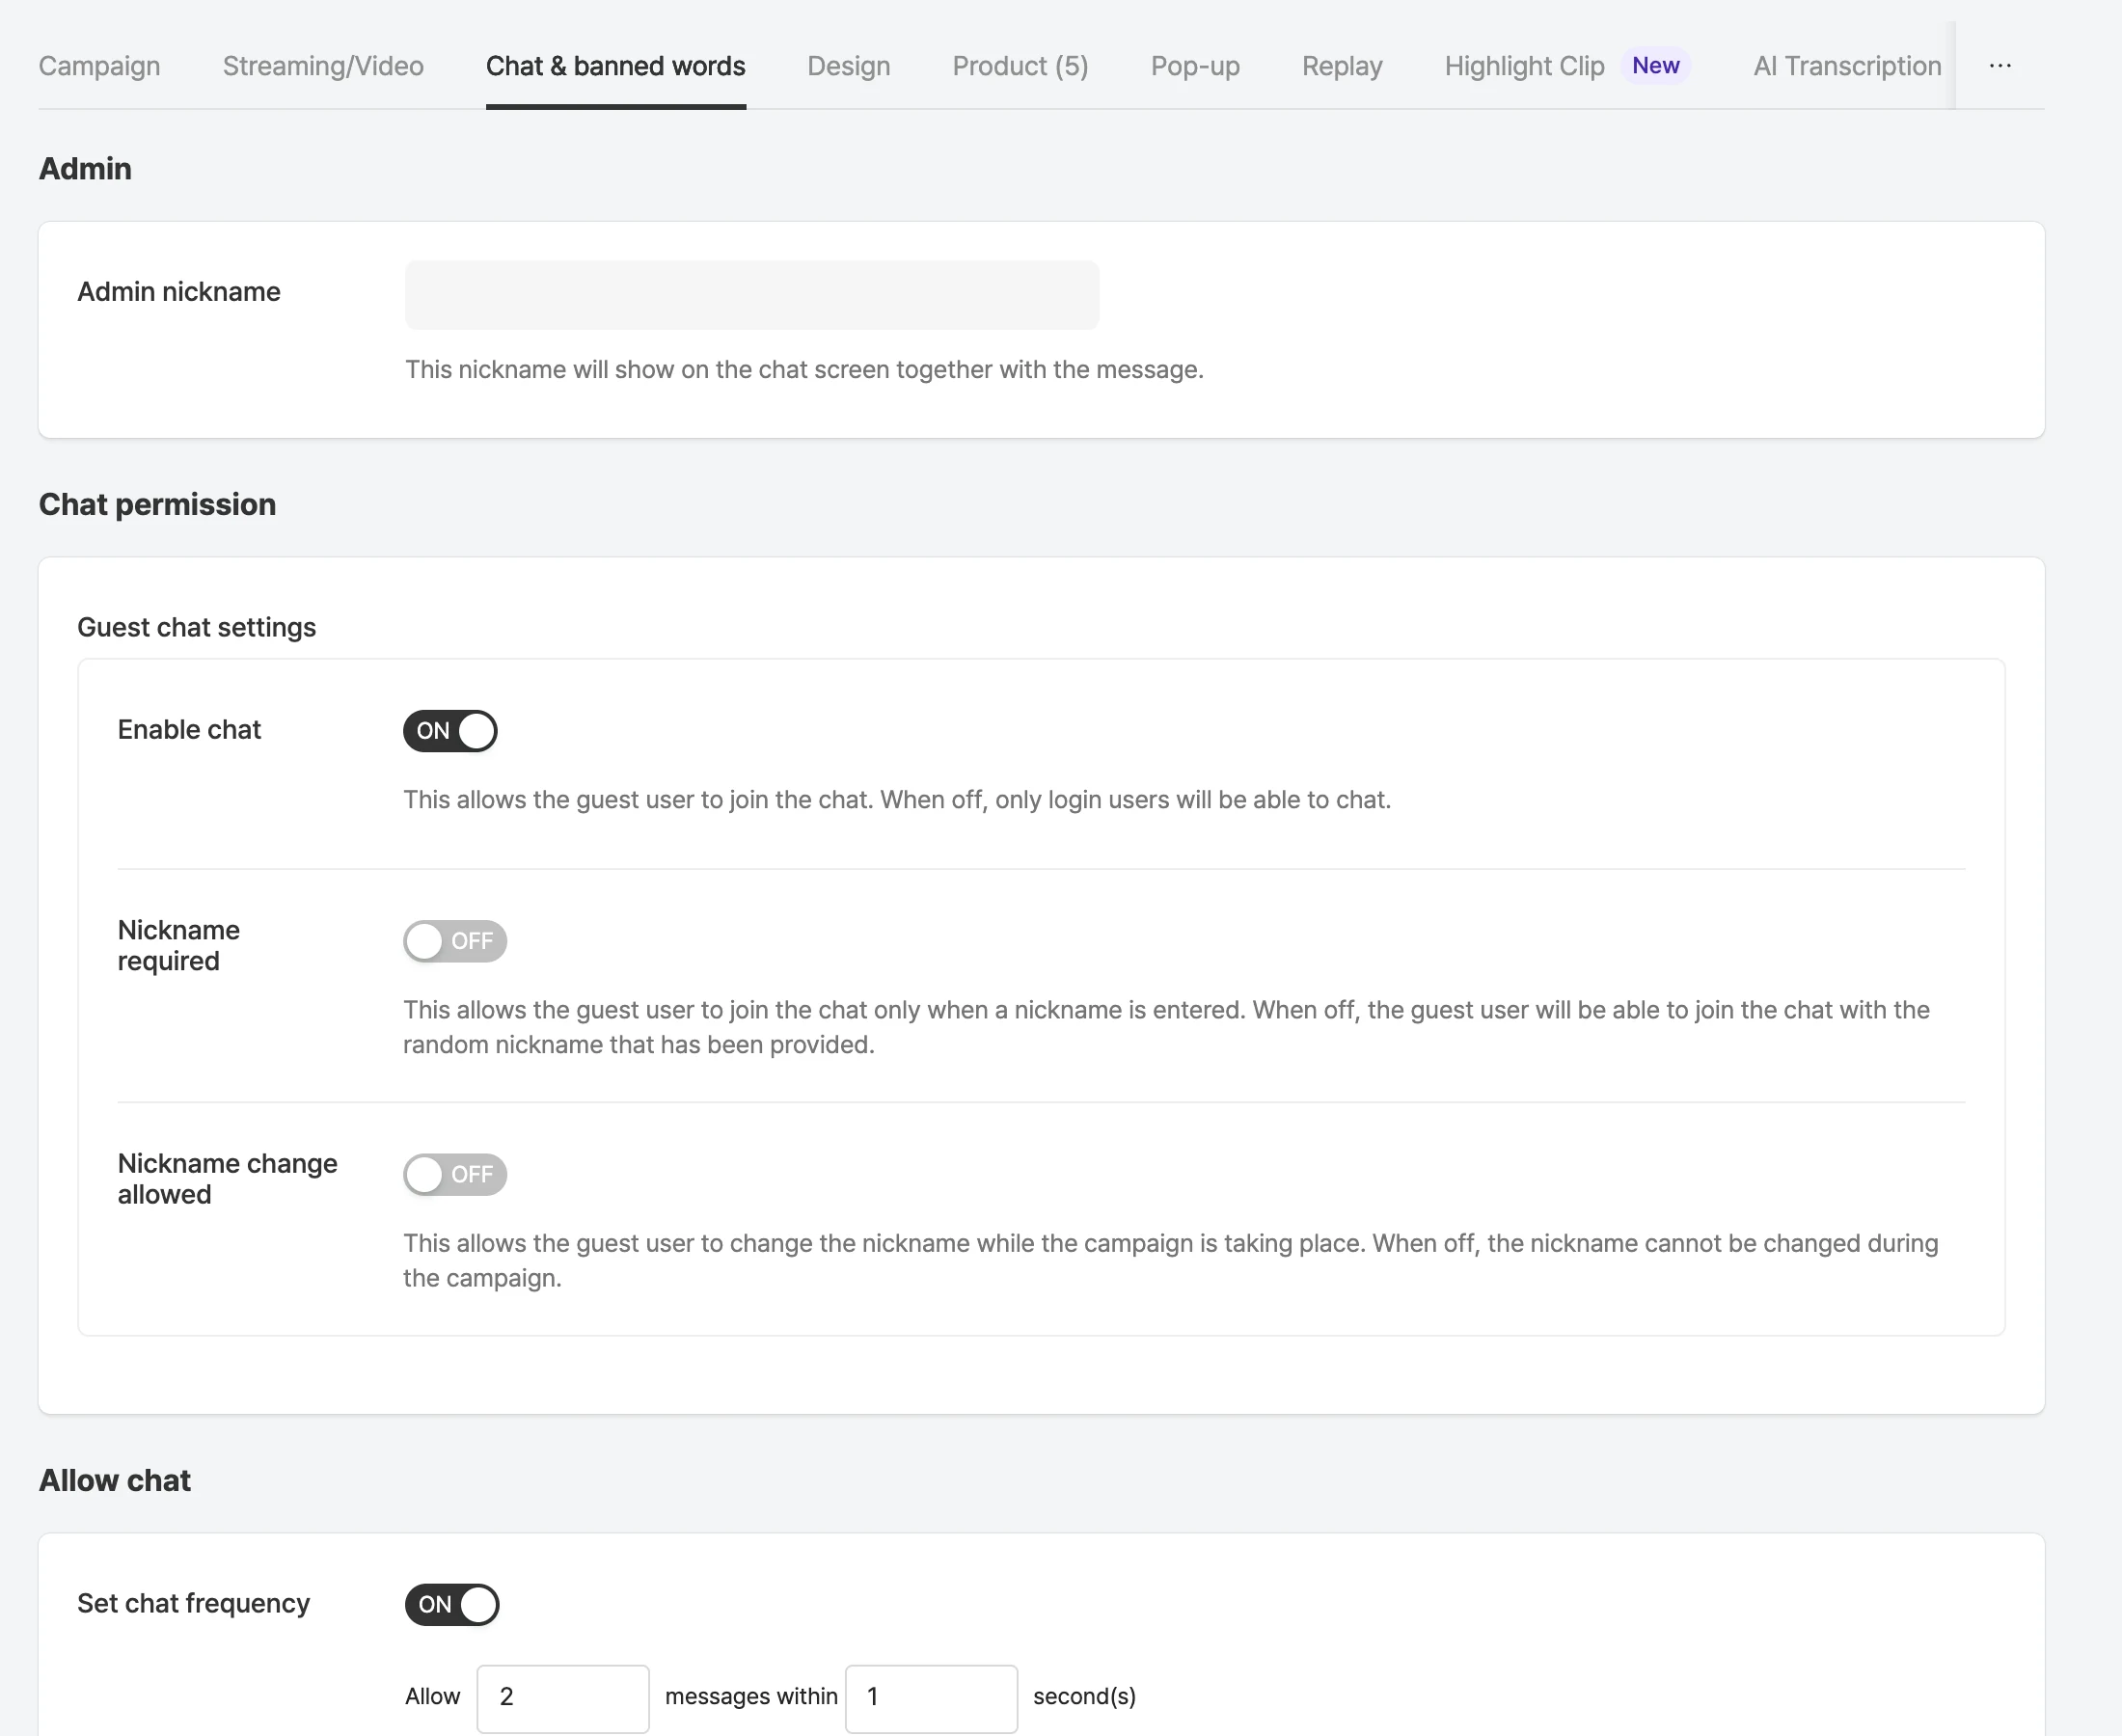This screenshot has width=2122, height=1736.
Task: Click the 'This nickname will show' help text
Action: tap(804, 369)
